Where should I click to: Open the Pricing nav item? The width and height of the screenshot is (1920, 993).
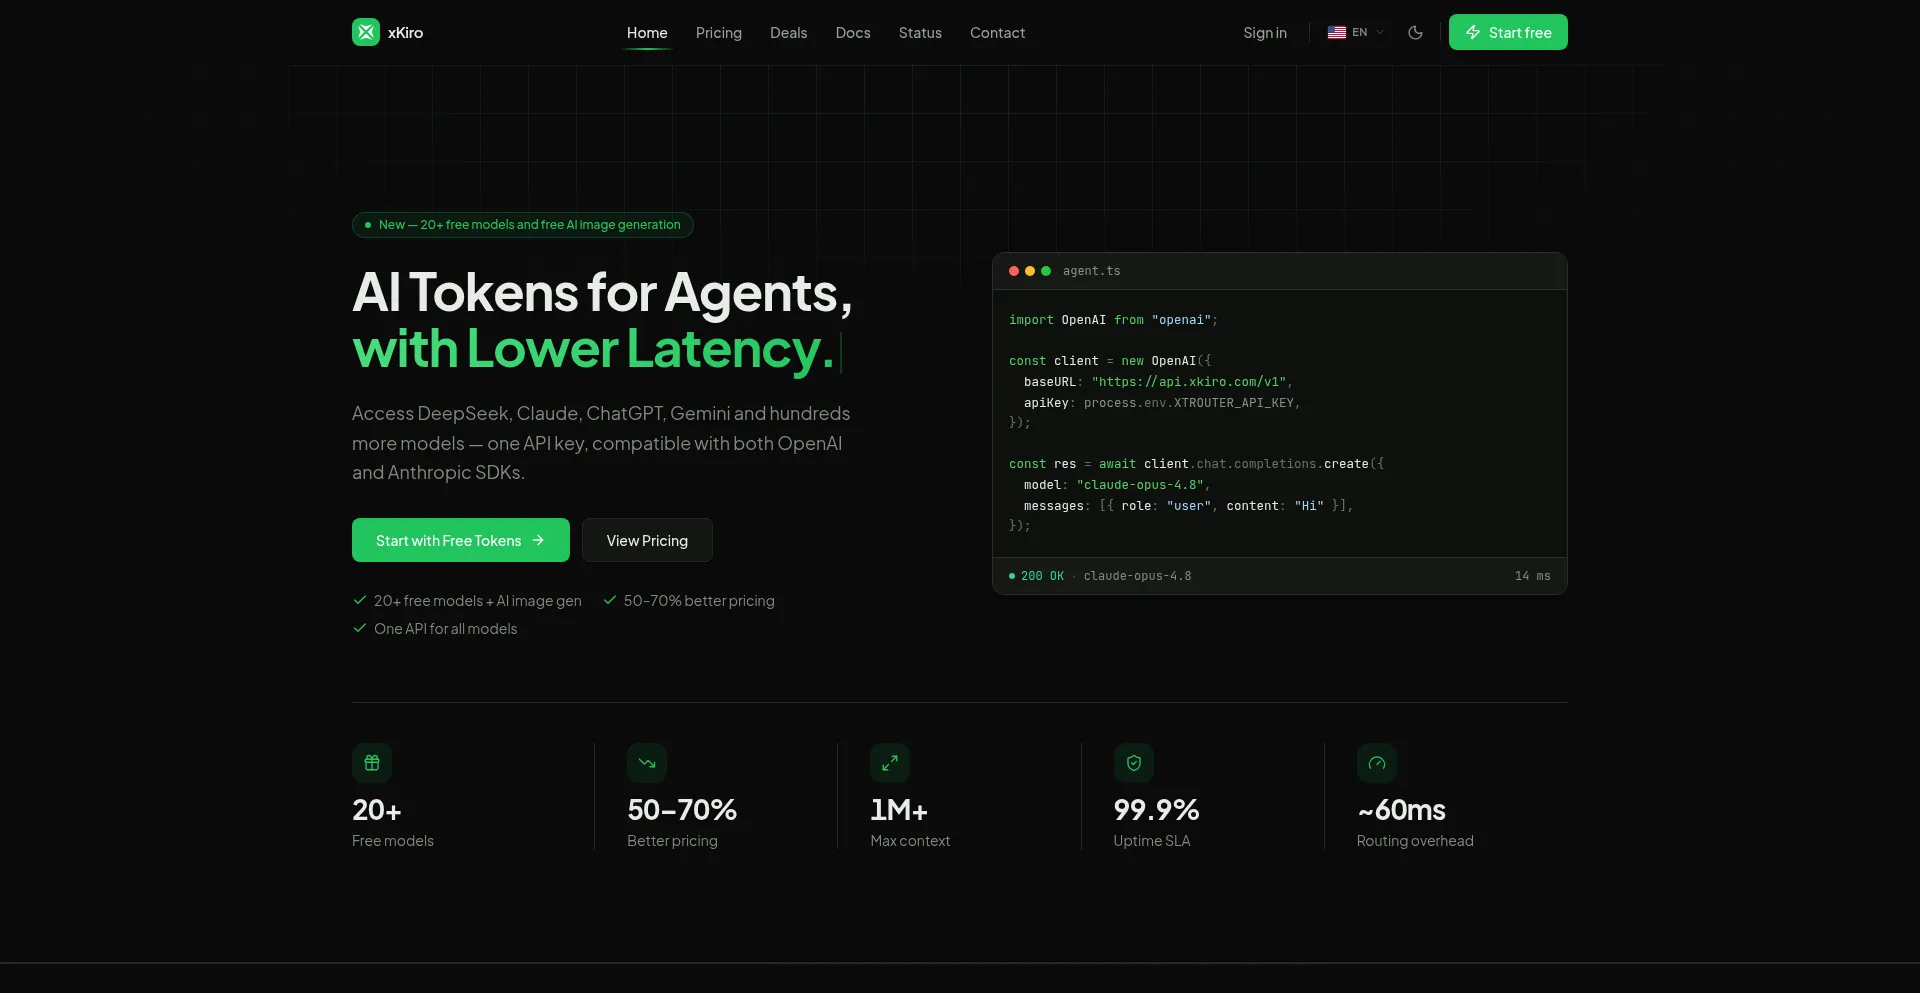(719, 33)
